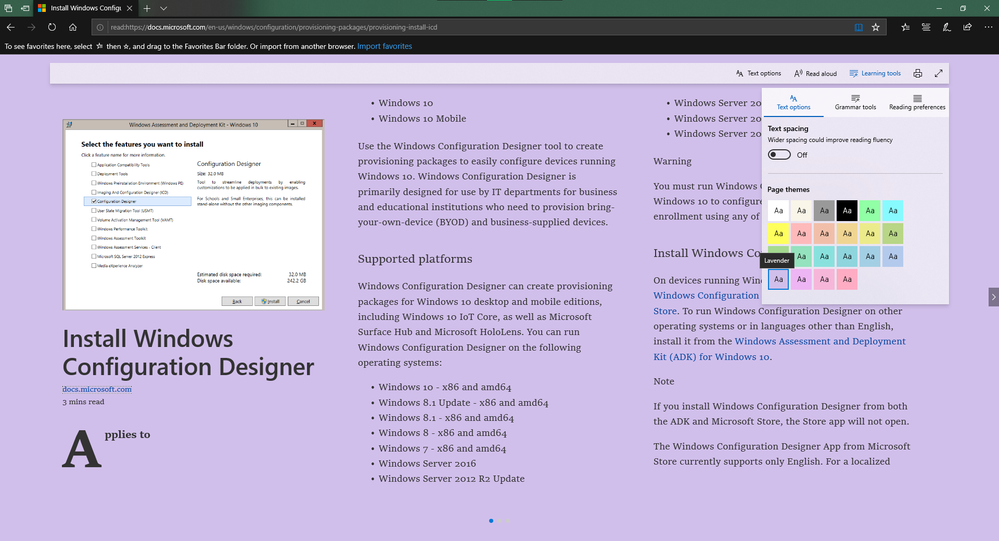Toggle Reading view book icon
This screenshot has height=541, width=999.
(858, 27)
